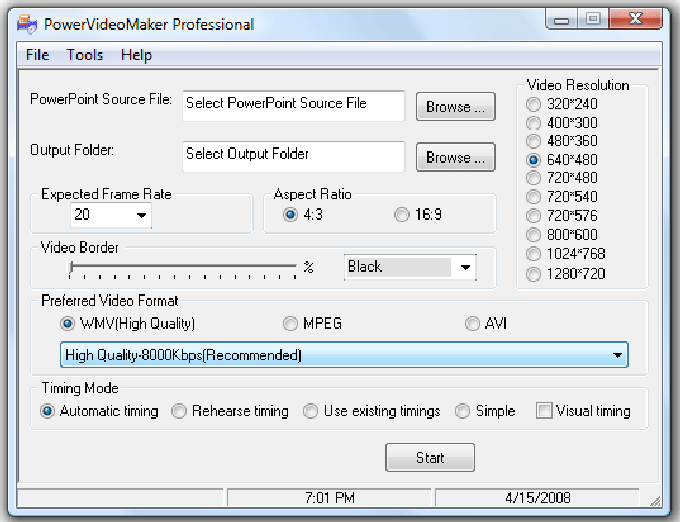Browse for the output folder

455,157
